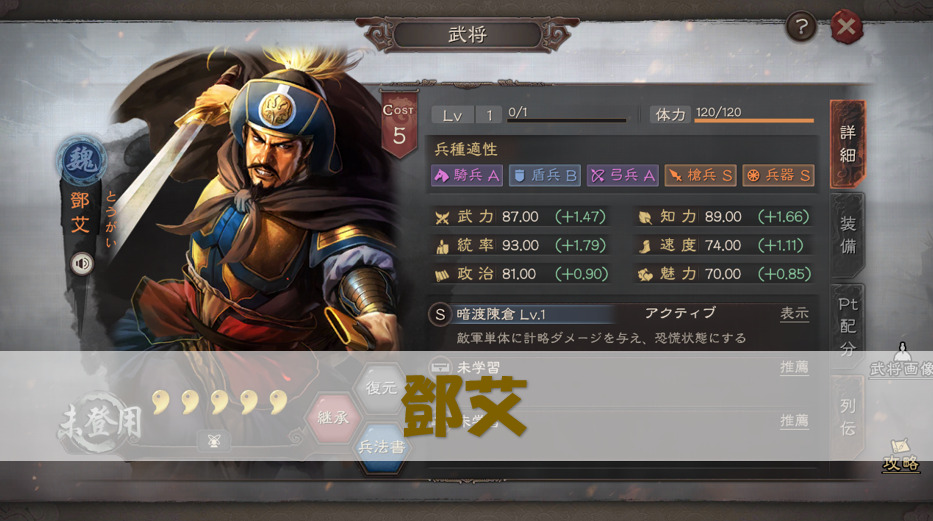Tap the 魏 faction emblem
The image size is (933, 521).
pos(82,160)
